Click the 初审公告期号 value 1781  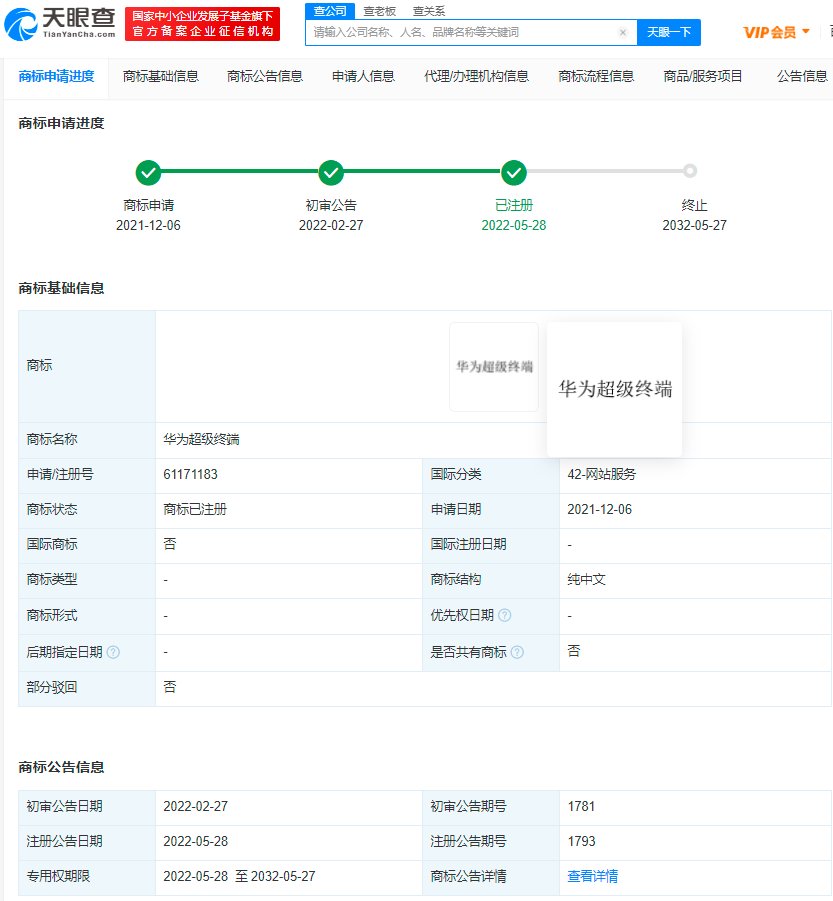tap(581, 807)
